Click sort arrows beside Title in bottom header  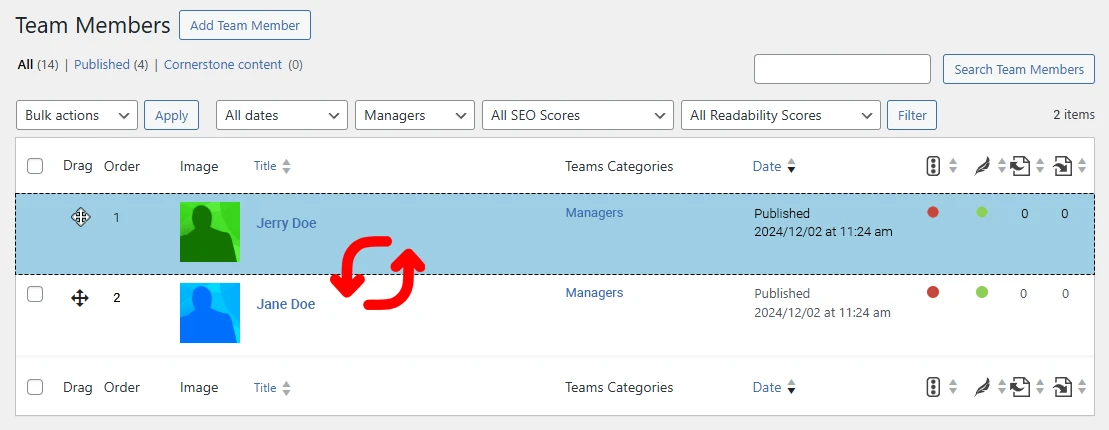286,388
